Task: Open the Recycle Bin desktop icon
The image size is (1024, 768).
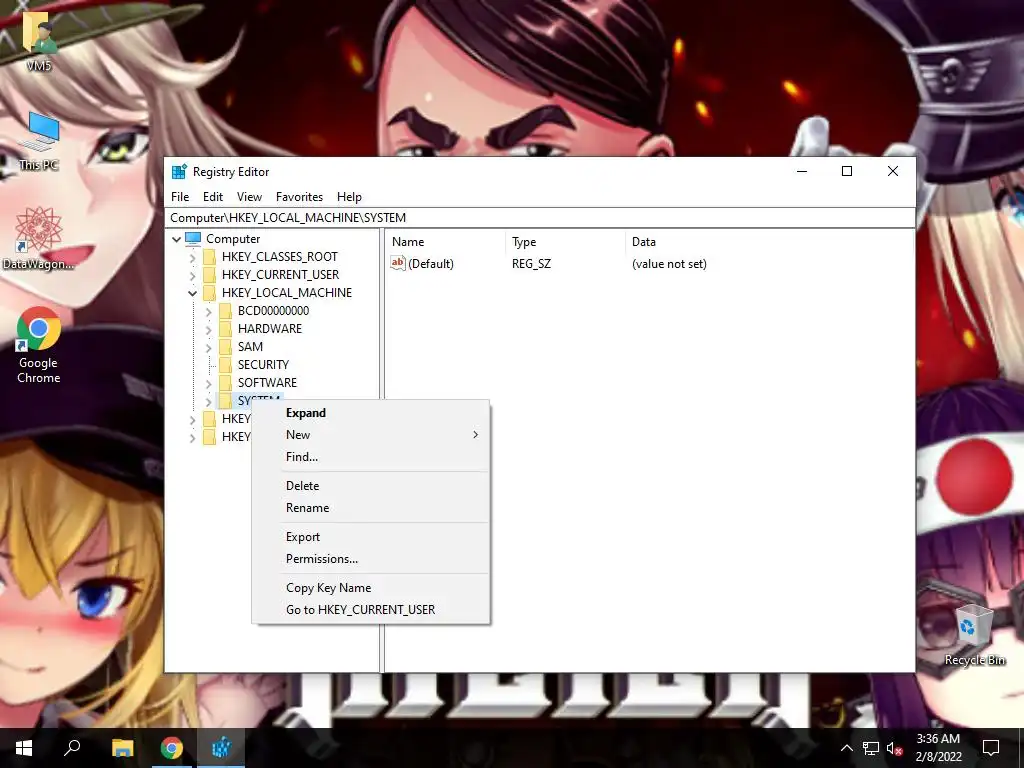Action: [x=974, y=635]
